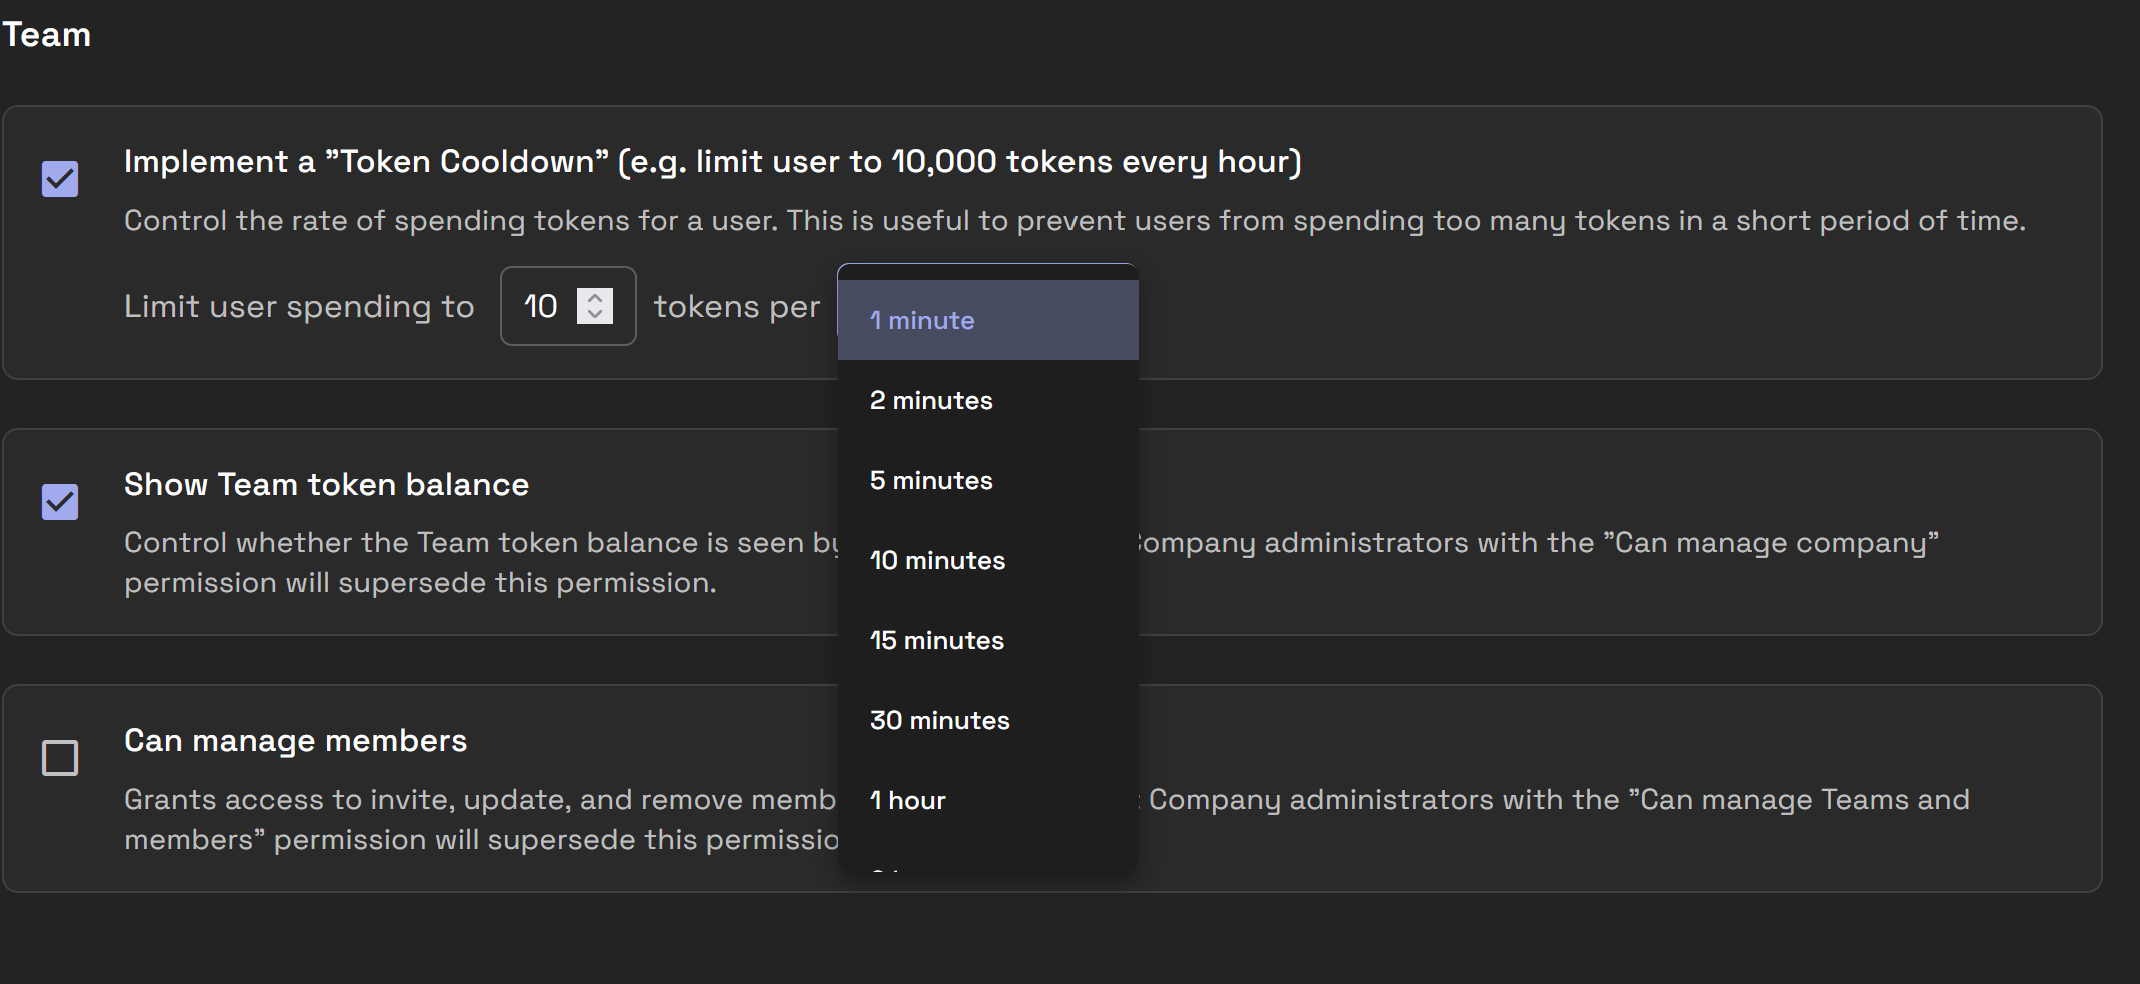This screenshot has width=2140, height=984.
Task: Click the Show Team token balance title
Action: coord(326,485)
